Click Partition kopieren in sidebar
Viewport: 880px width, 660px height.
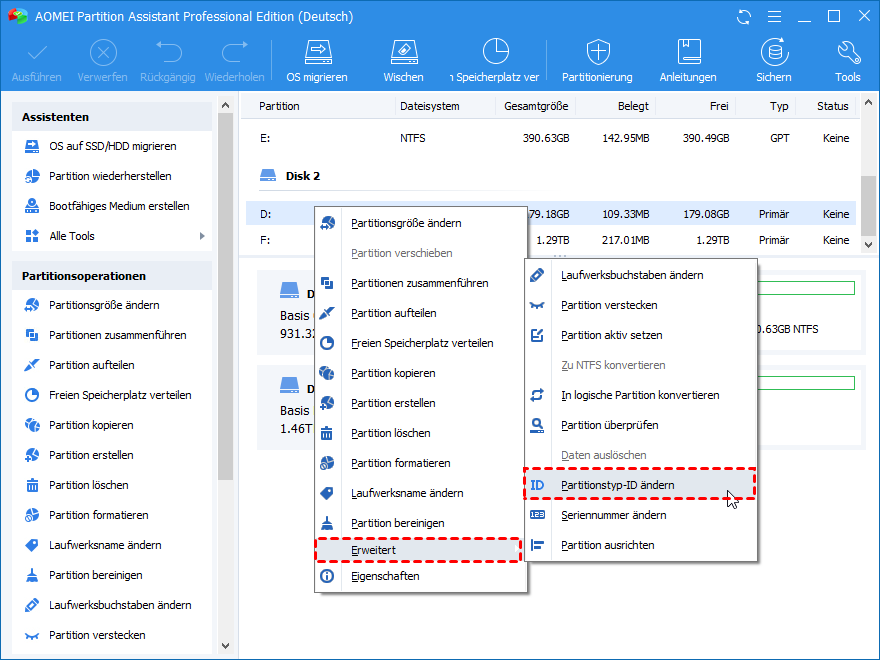point(91,425)
